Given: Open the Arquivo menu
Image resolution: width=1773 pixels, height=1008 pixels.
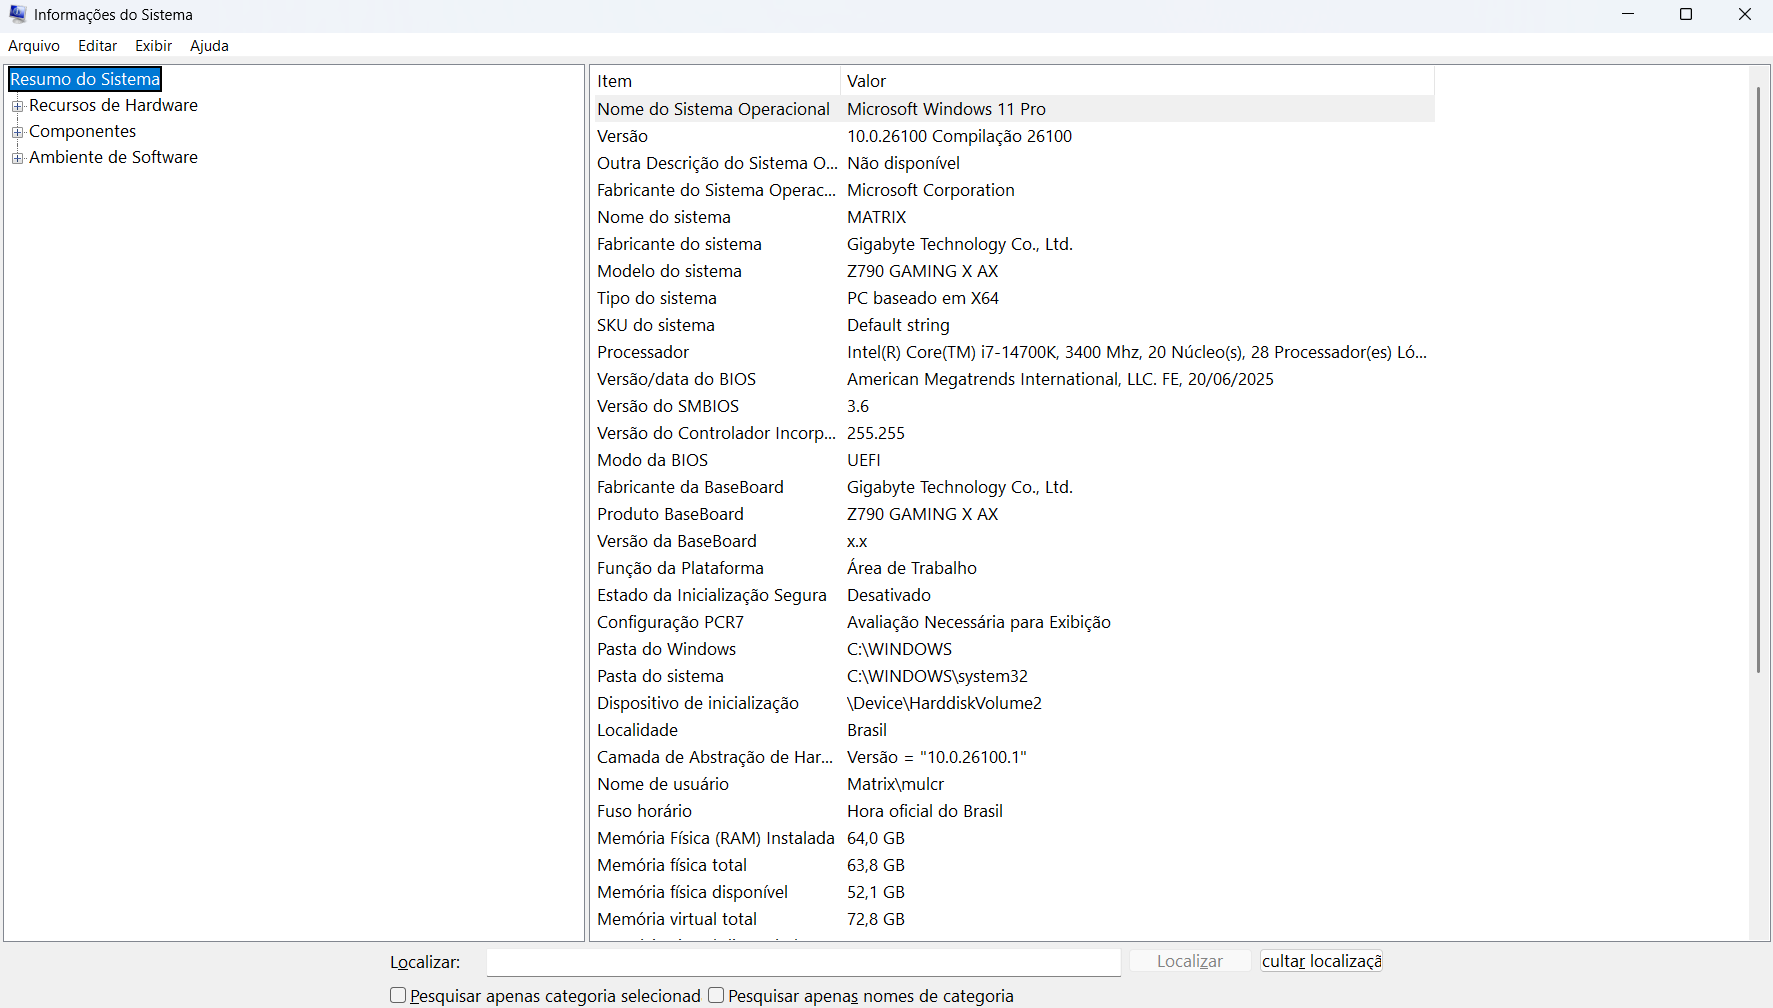Looking at the screenshot, I should 34,46.
